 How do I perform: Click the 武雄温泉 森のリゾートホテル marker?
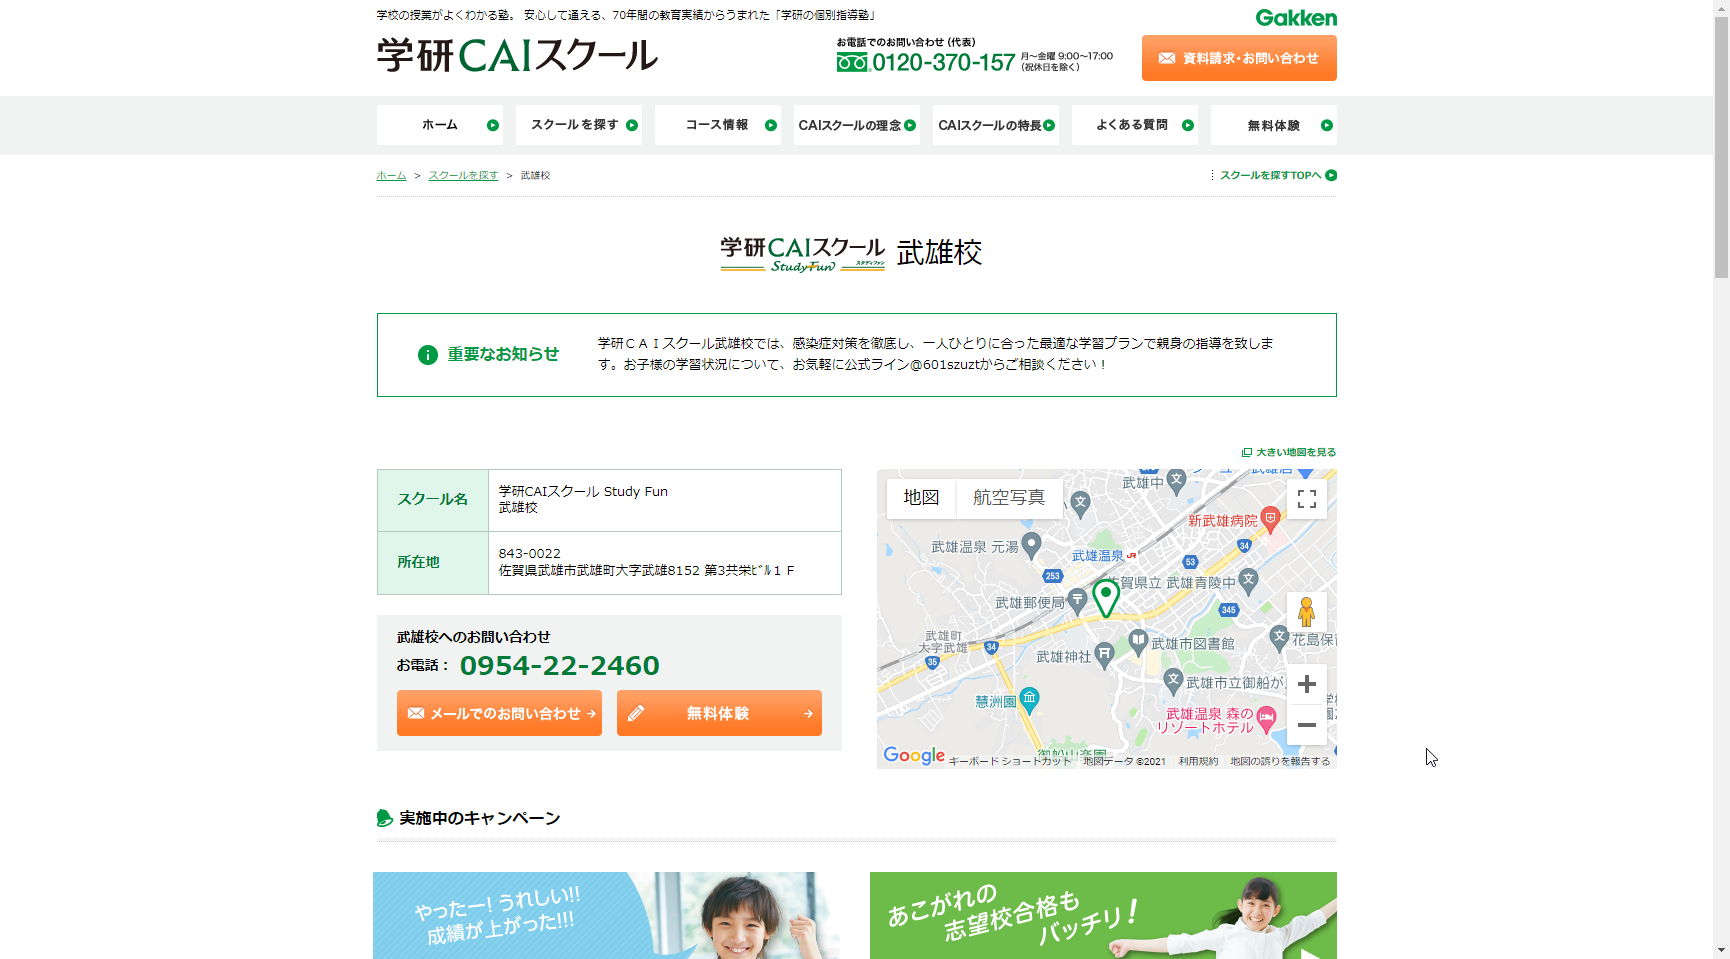tap(1266, 717)
